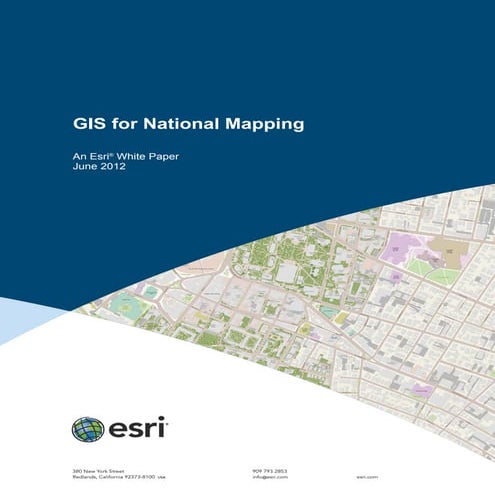Screen dimensions: 495x495
Task: Click the 'Redlands, California' address line
Action: pyautogui.click(x=119, y=477)
